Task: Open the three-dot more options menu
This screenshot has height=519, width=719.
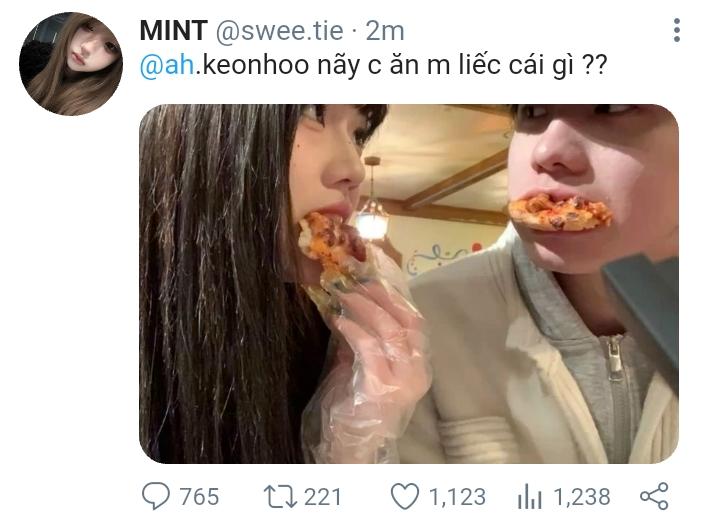Action: (x=677, y=31)
